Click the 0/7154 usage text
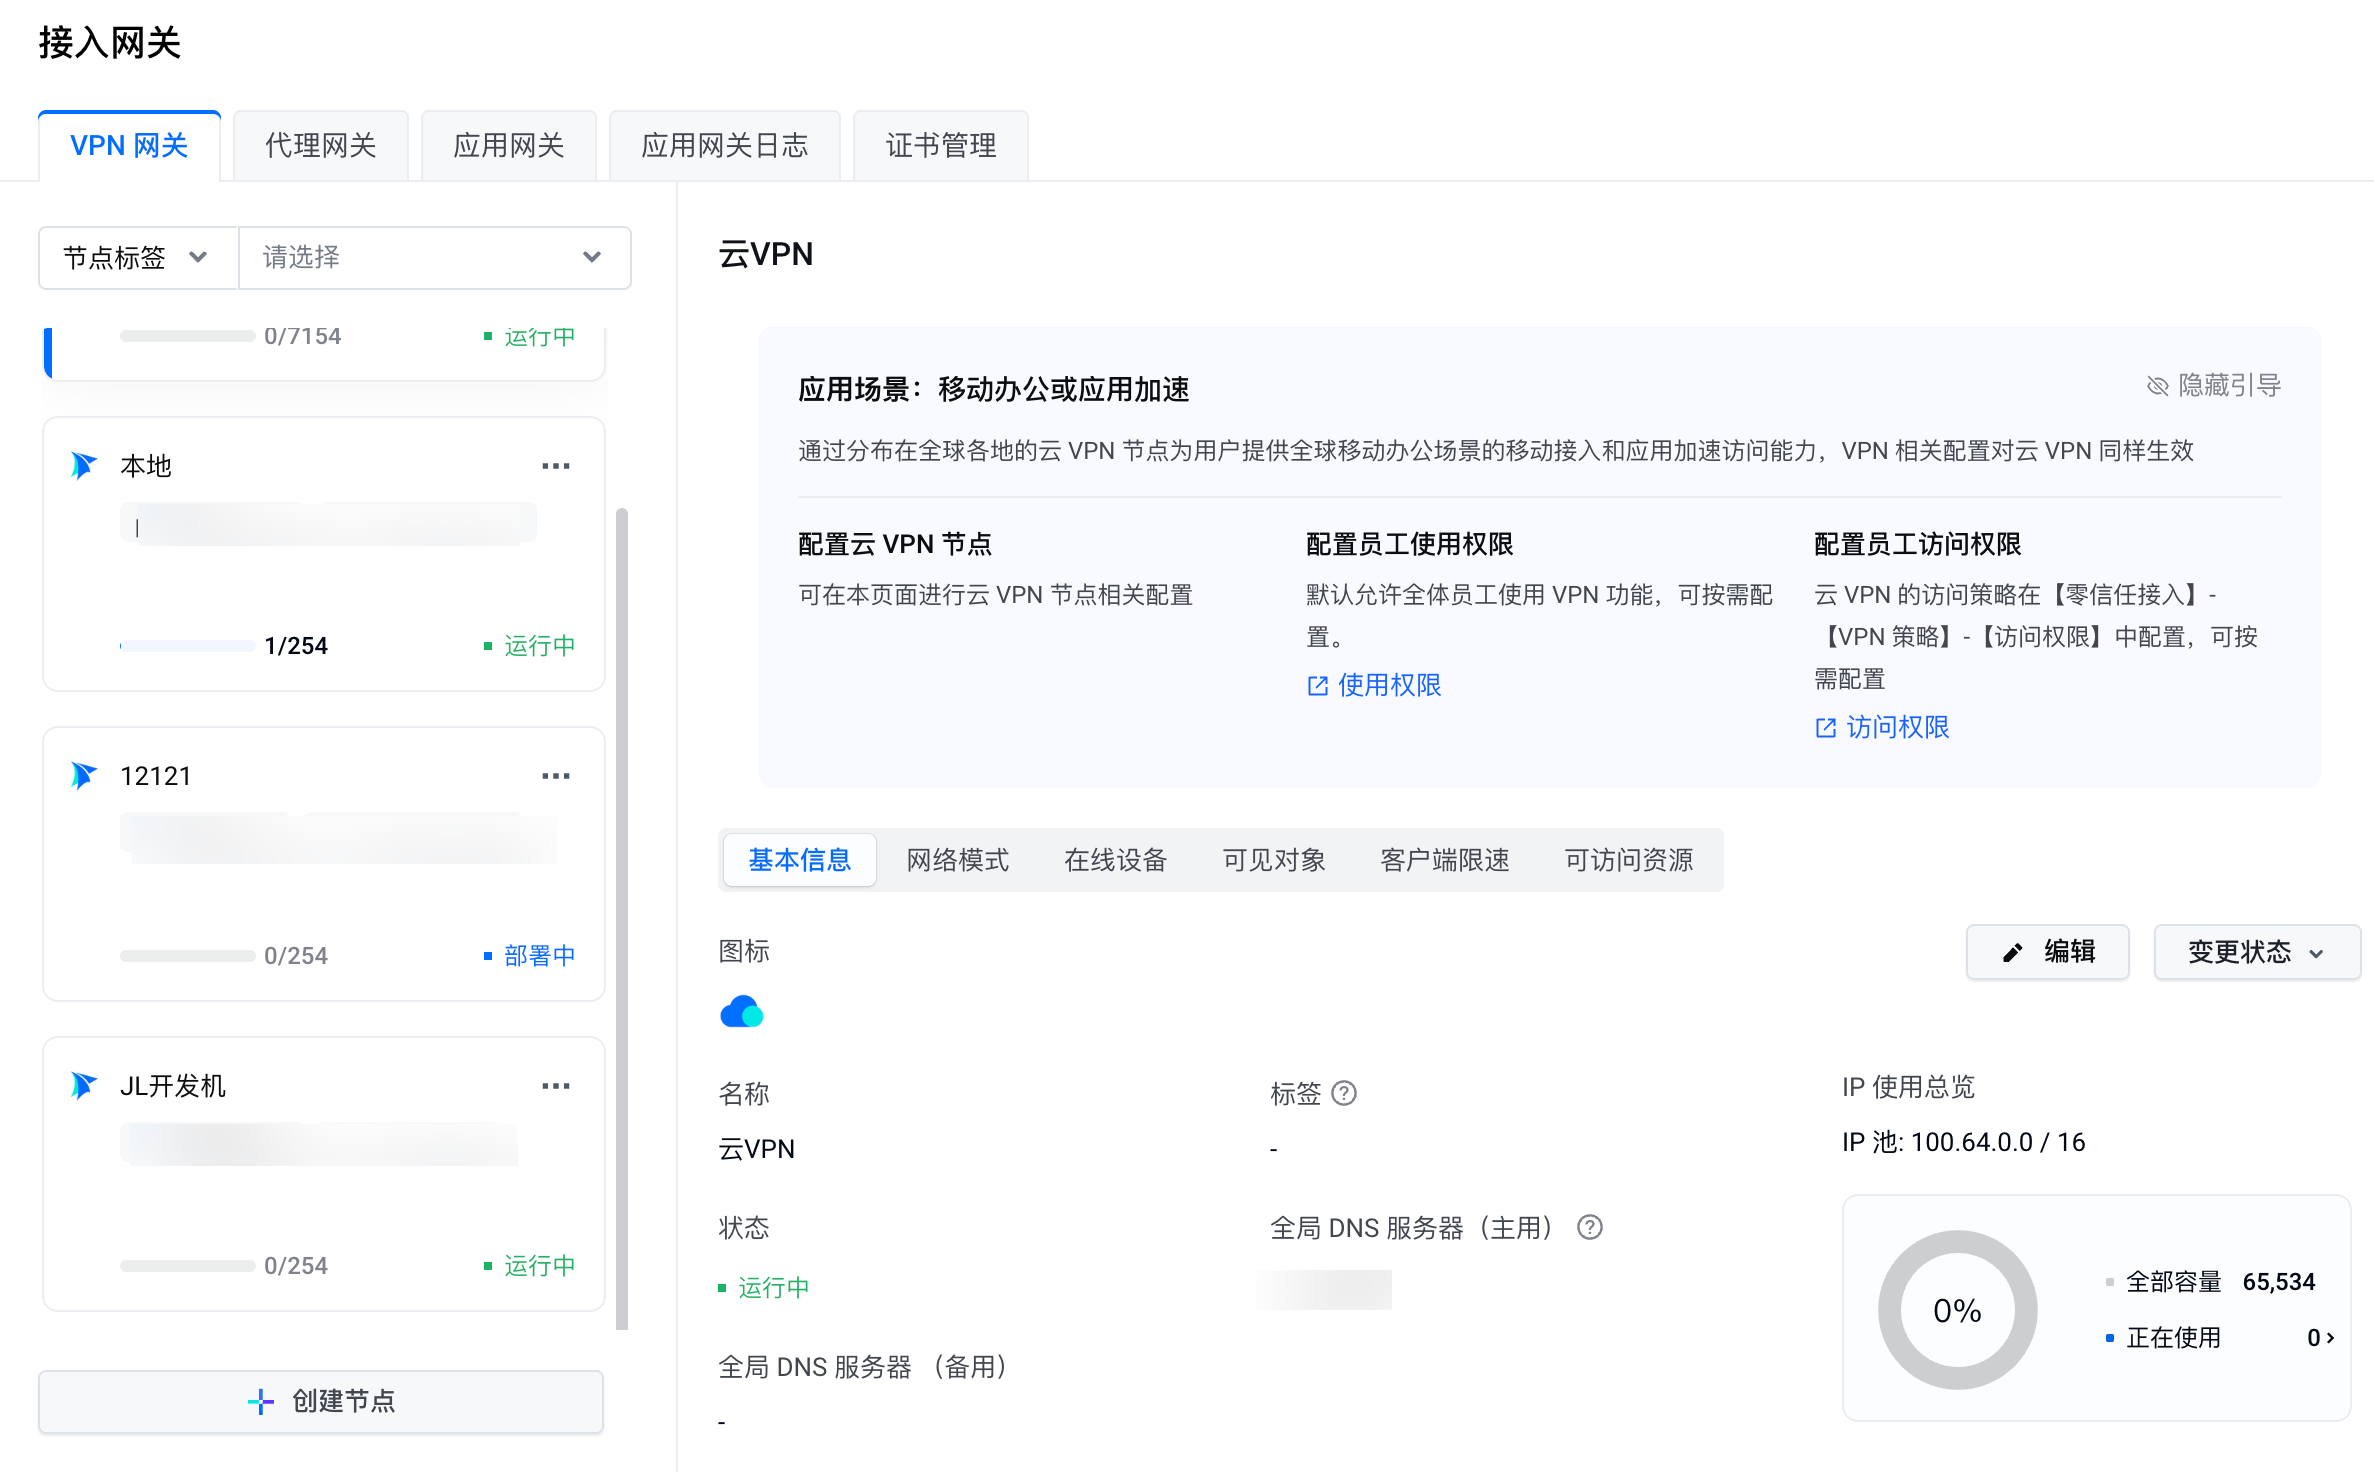 (x=302, y=336)
